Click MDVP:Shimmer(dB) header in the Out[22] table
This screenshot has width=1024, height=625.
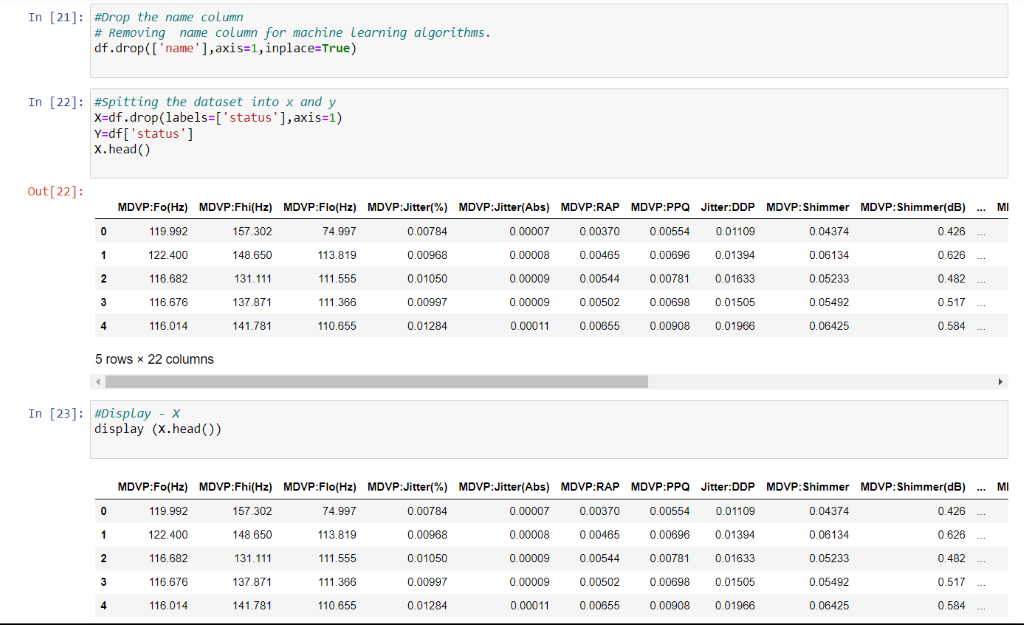click(912, 208)
